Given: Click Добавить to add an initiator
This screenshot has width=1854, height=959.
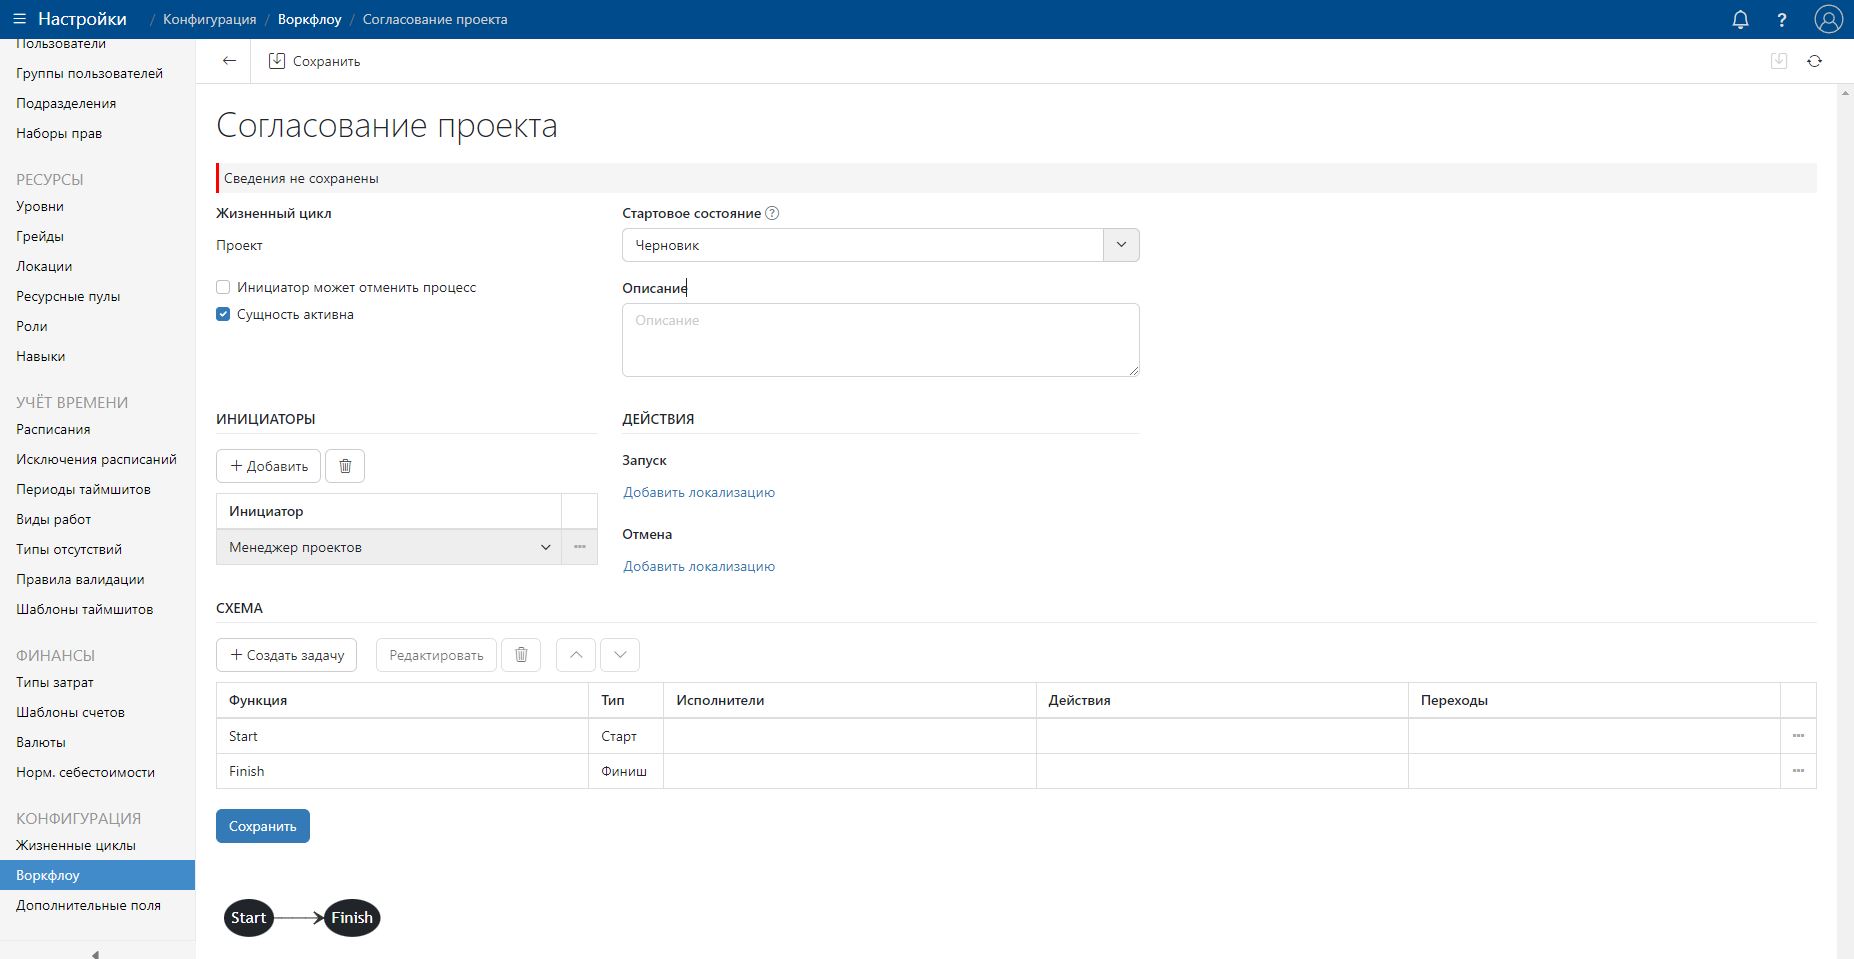Looking at the screenshot, I should [x=269, y=466].
